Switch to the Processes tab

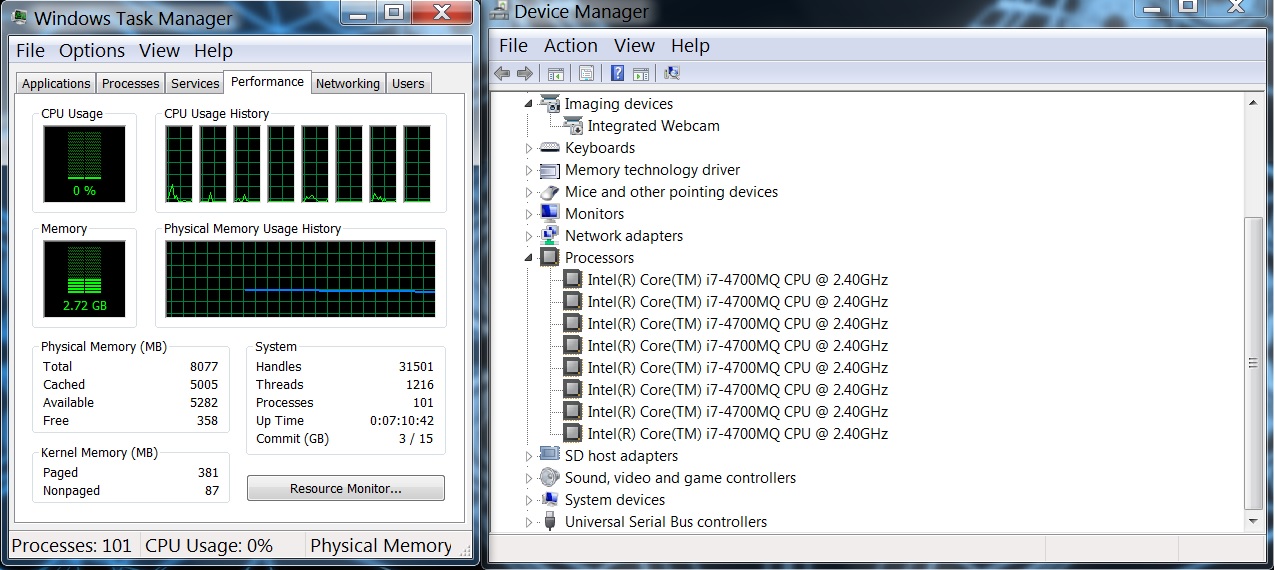click(130, 84)
